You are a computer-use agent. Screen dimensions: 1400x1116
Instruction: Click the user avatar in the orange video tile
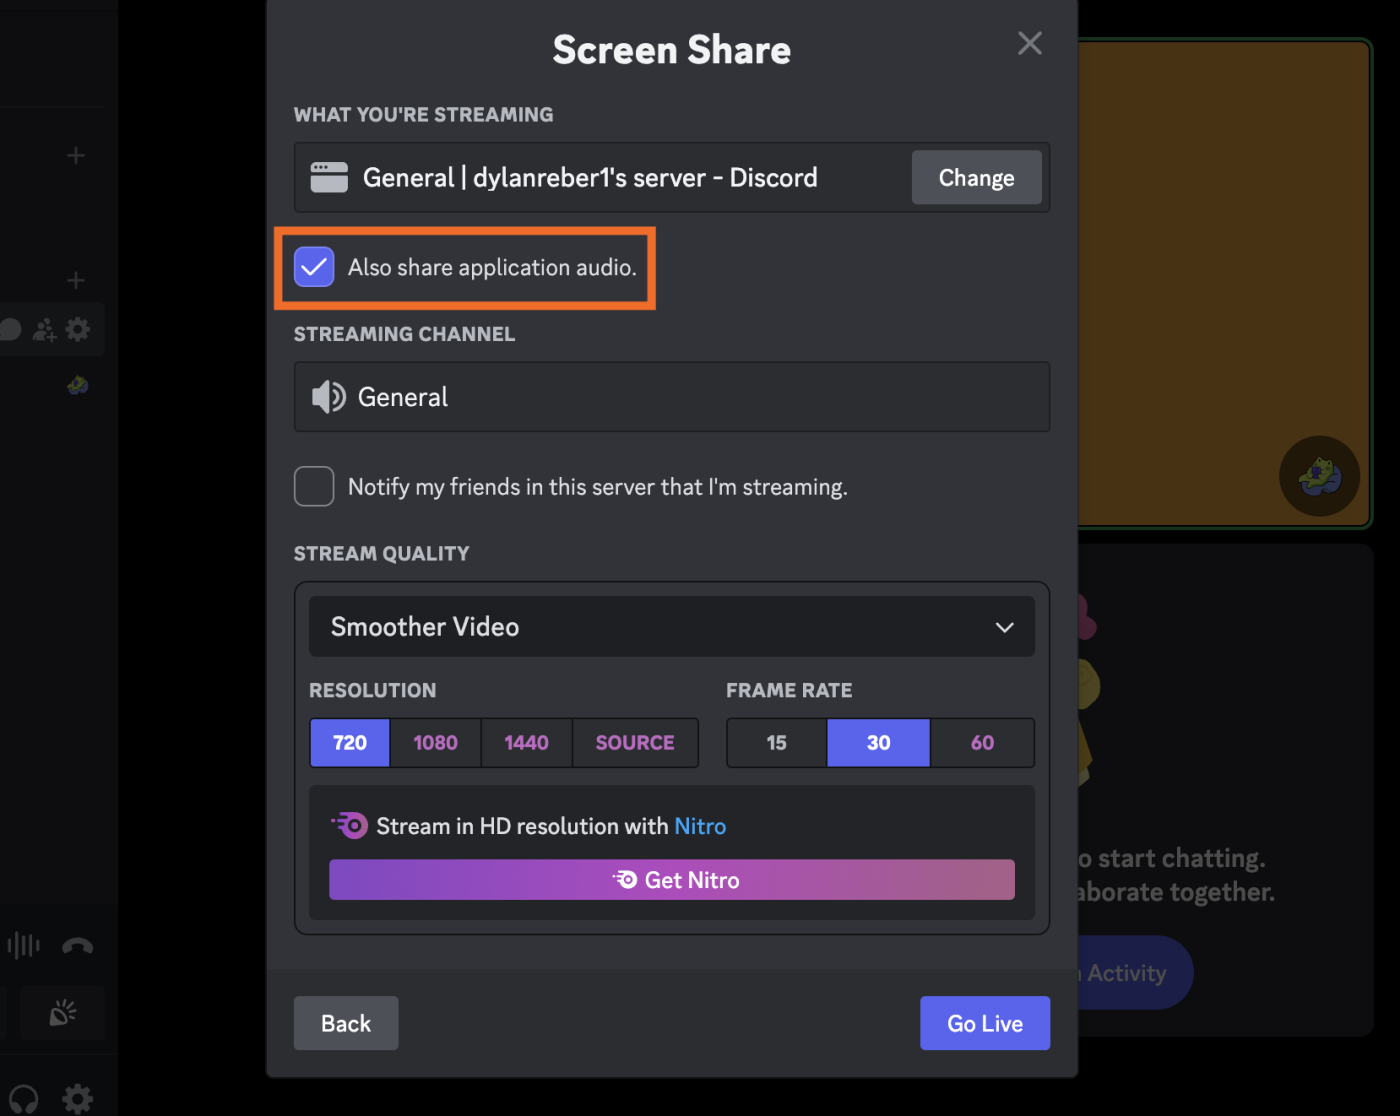[1319, 476]
